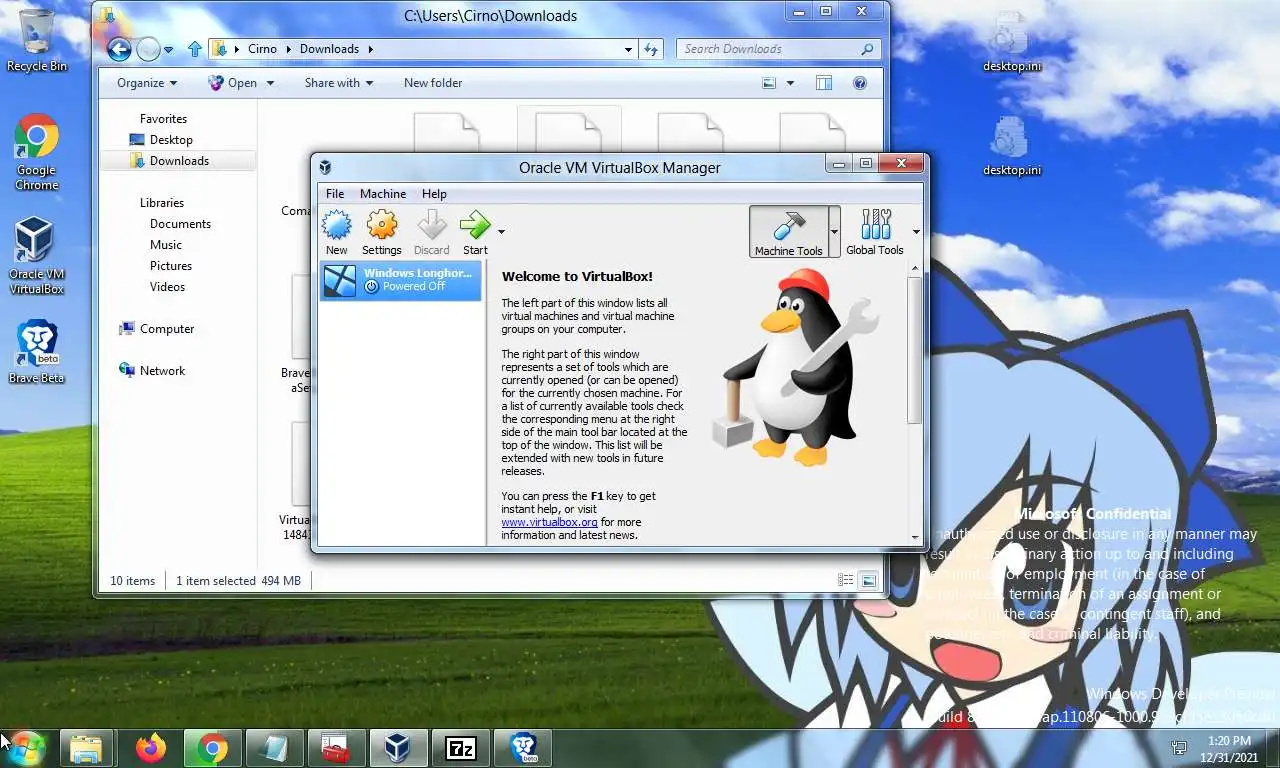Image resolution: width=1280 pixels, height=768 pixels.
Task: Select the Brave Beta desktop shortcut
Action: point(37,352)
